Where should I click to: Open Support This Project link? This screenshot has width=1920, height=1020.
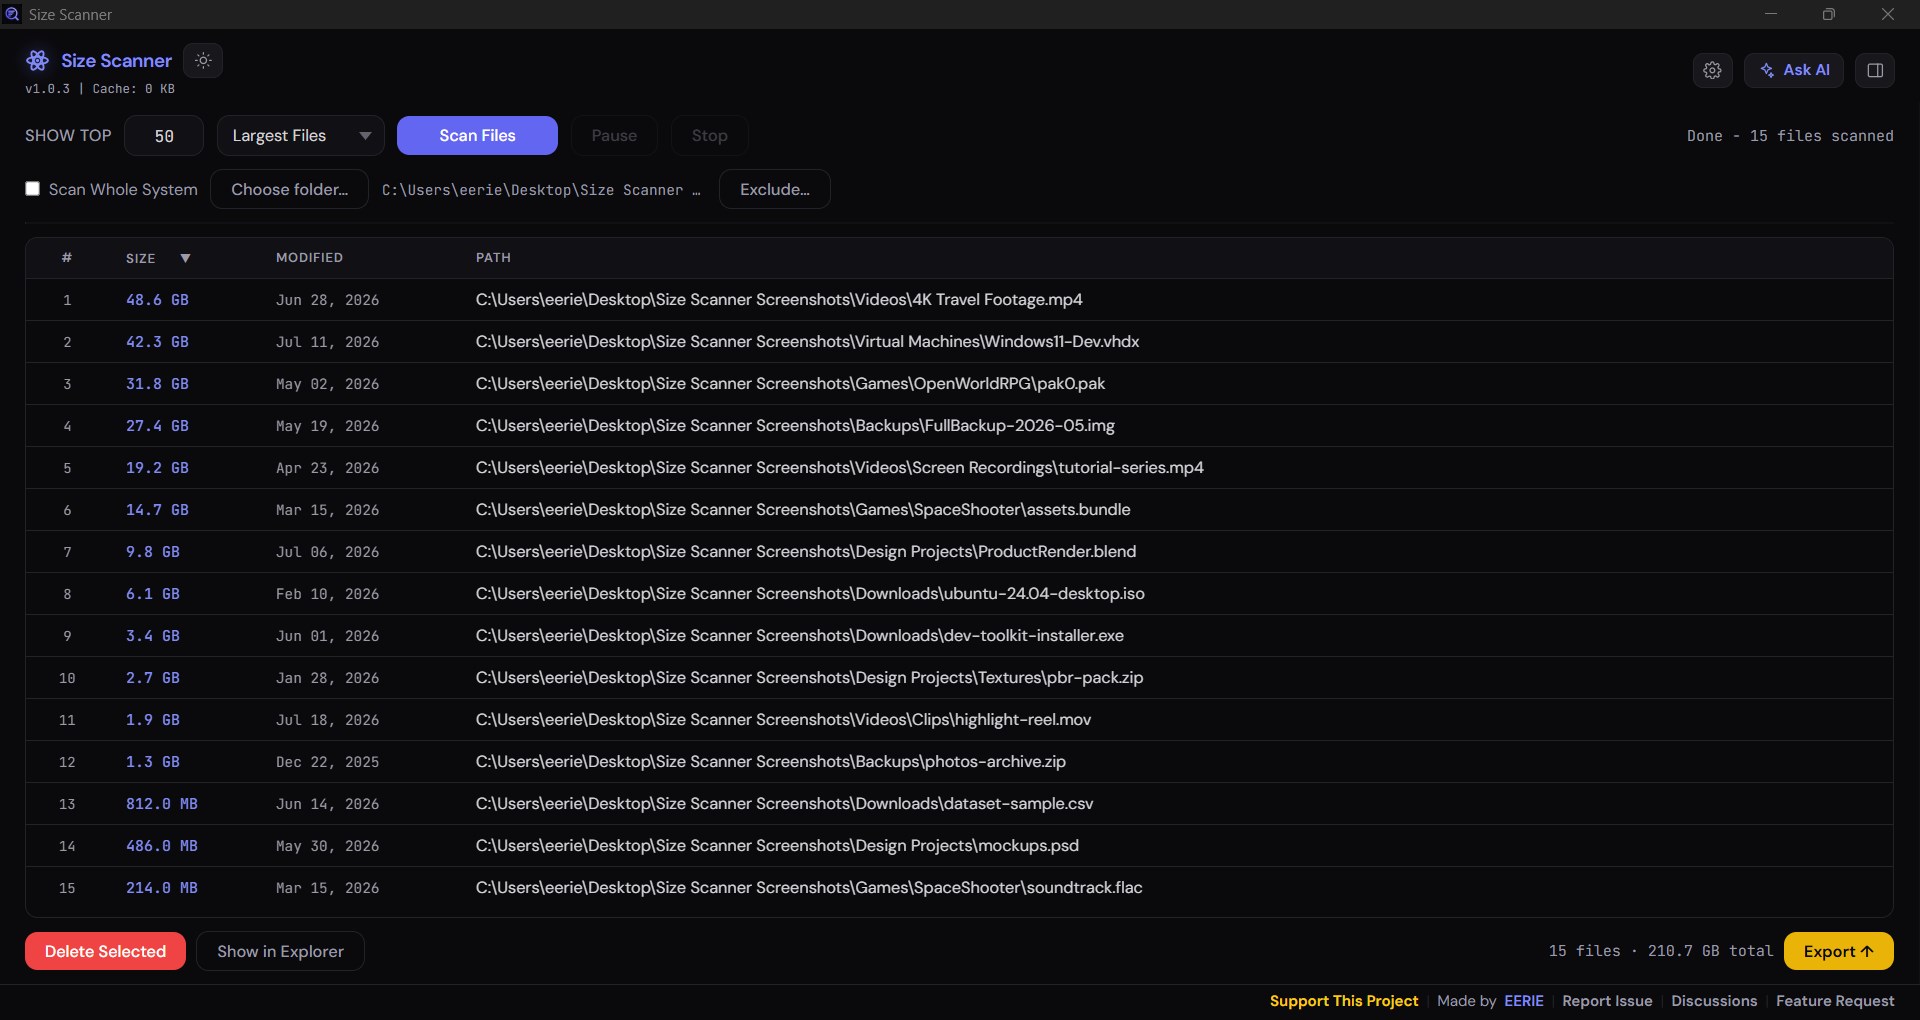1343,1001
